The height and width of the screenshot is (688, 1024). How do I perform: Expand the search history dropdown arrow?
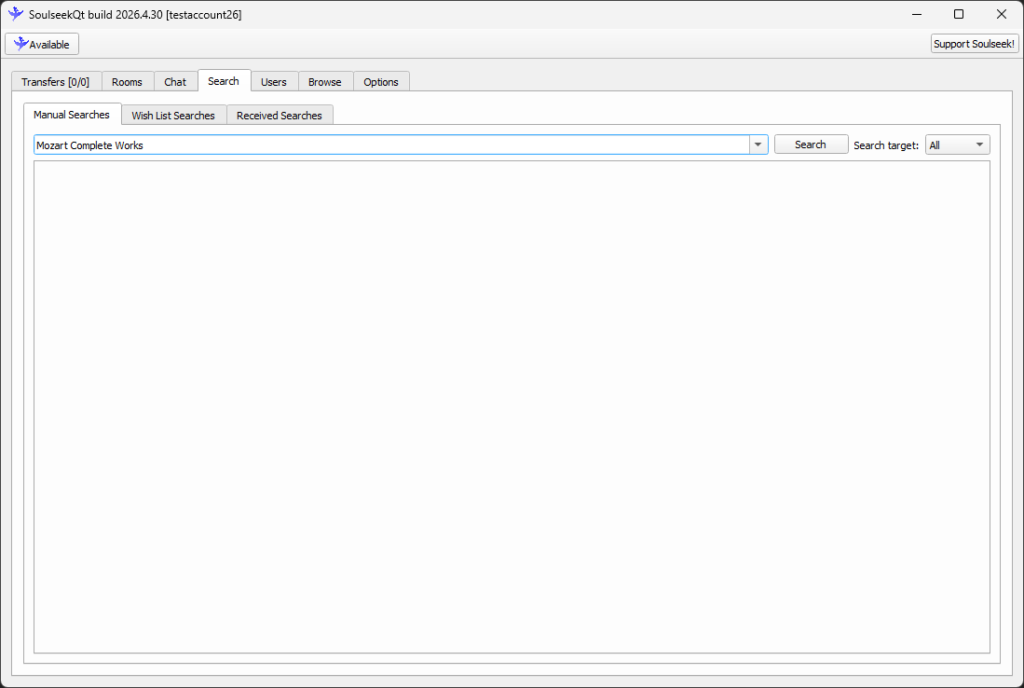point(758,145)
